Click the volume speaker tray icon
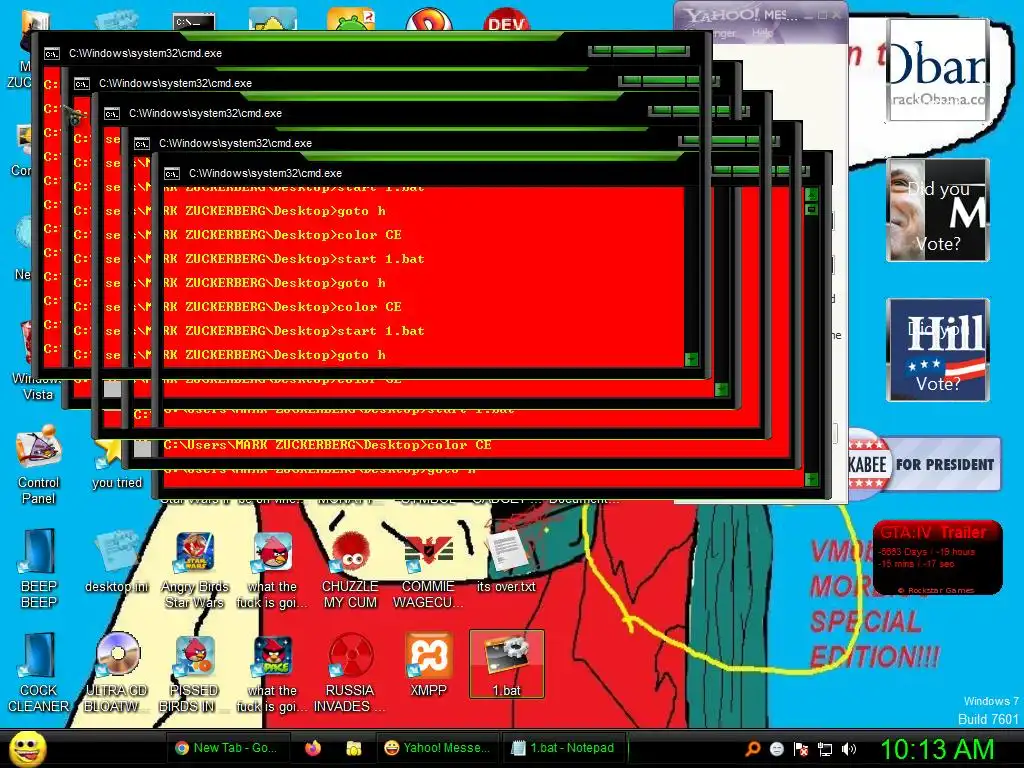 [x=849, y=749]
